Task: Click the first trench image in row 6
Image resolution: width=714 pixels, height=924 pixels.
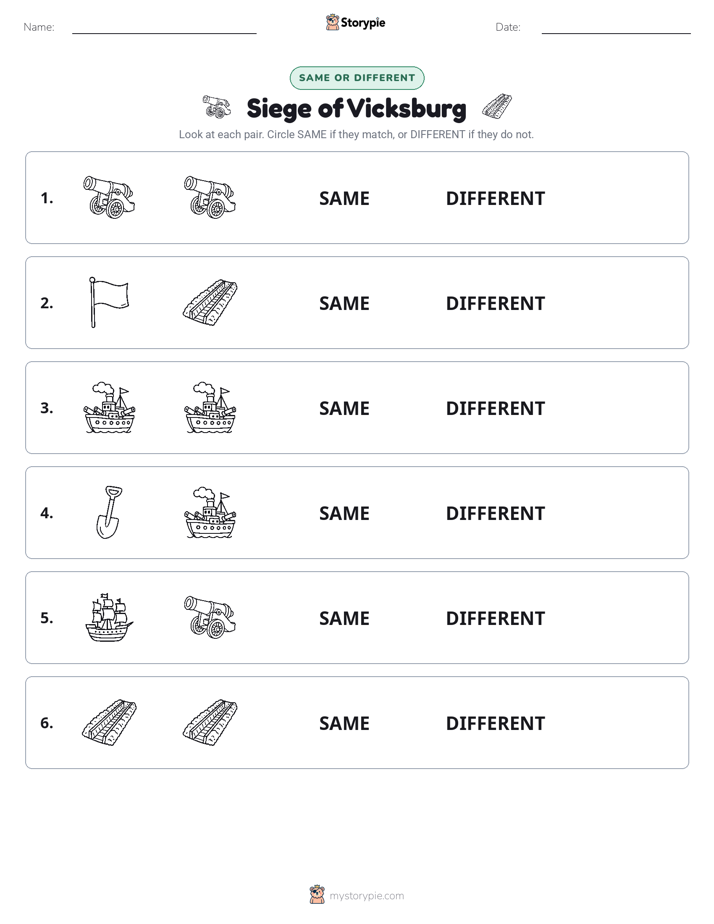Action: [x=109, y=722]
